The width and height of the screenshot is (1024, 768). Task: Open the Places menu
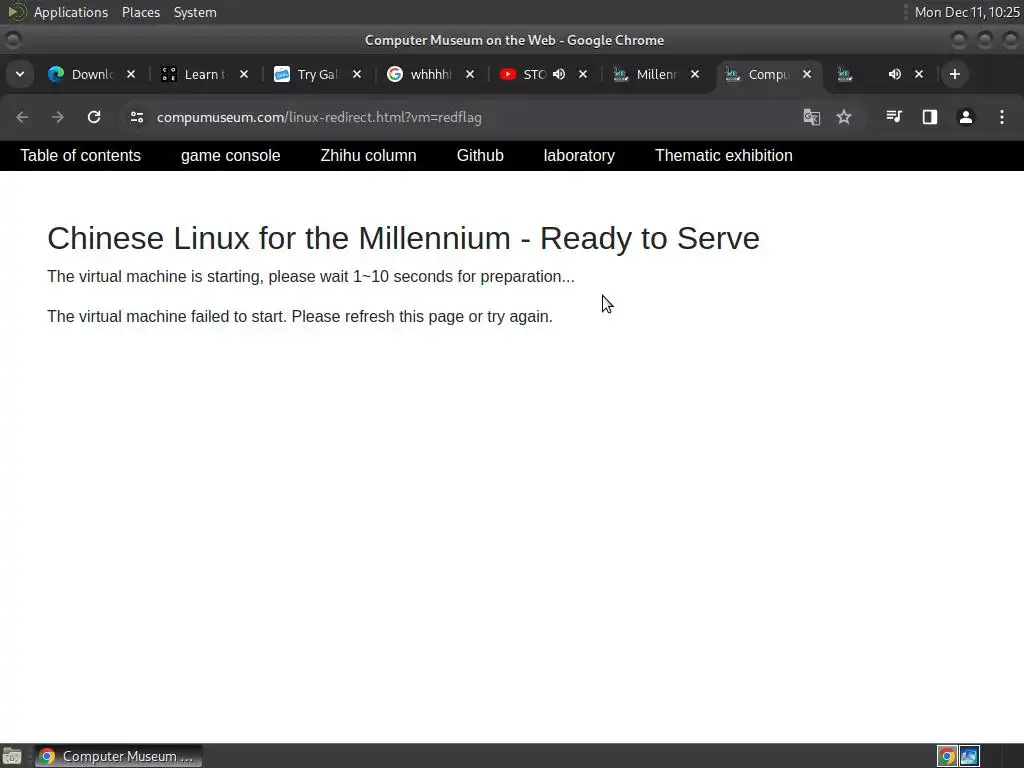(141, 12)
